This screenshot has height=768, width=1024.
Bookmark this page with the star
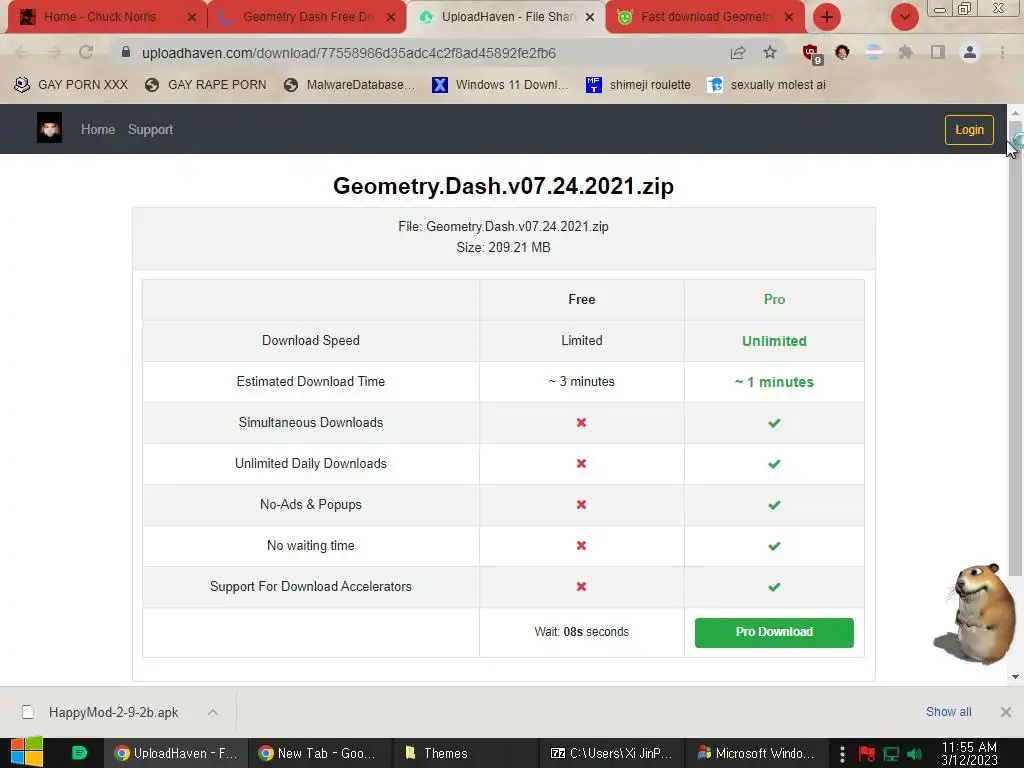coord(770,52)
